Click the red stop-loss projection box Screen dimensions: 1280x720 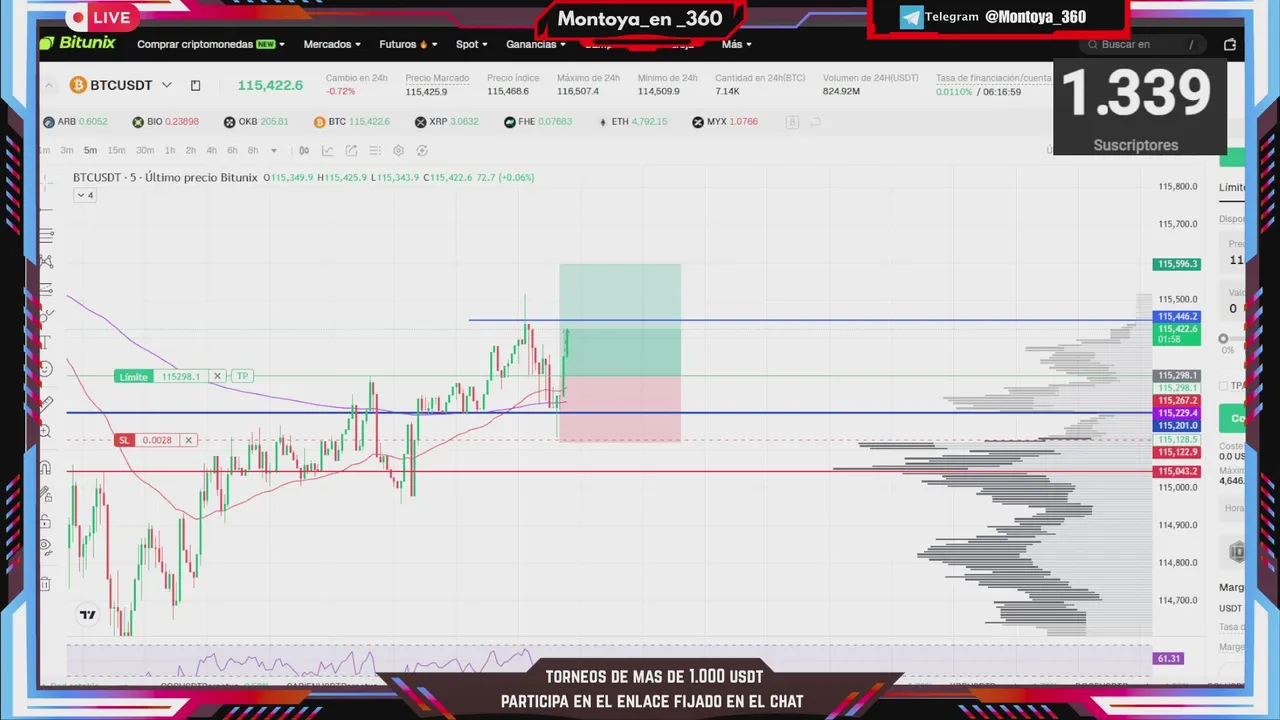click(x=620, y=409)
